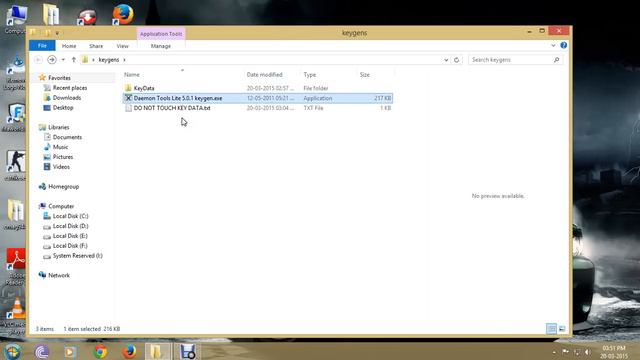
Task: Open Local Disk (E:)
Action: [x=70, y=236]
